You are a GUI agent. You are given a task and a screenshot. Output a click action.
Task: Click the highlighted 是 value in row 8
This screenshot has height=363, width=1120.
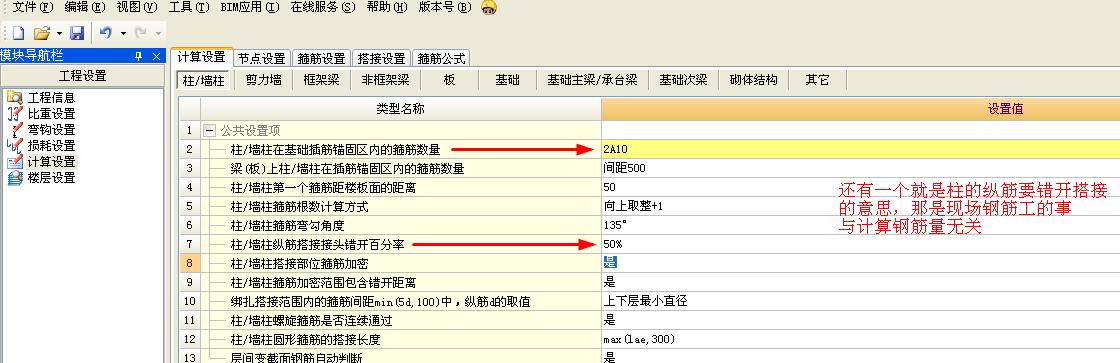pos(609,263)
